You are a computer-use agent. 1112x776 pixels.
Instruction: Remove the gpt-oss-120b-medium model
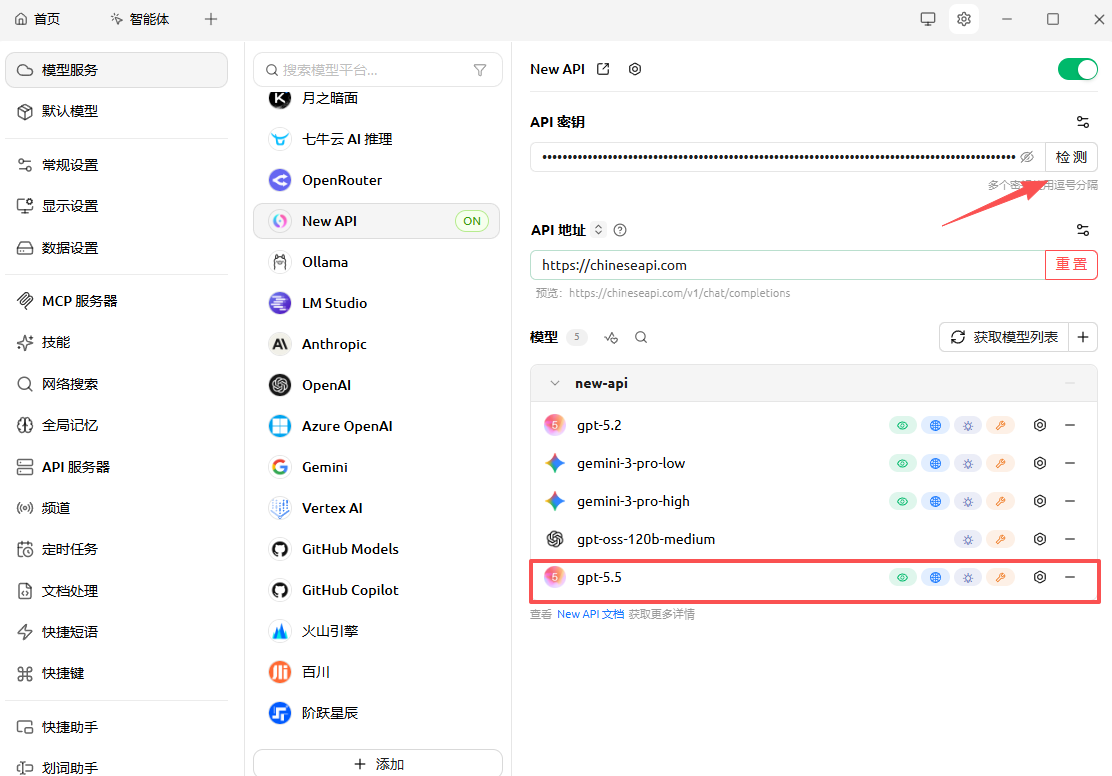[x=1069, y=539]
